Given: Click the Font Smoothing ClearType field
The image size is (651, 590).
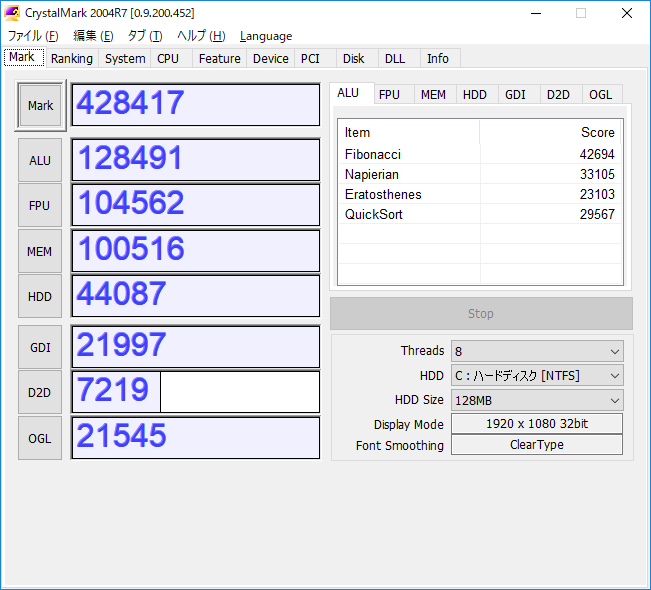Looking at the screenshot, I should pos(537,445).
